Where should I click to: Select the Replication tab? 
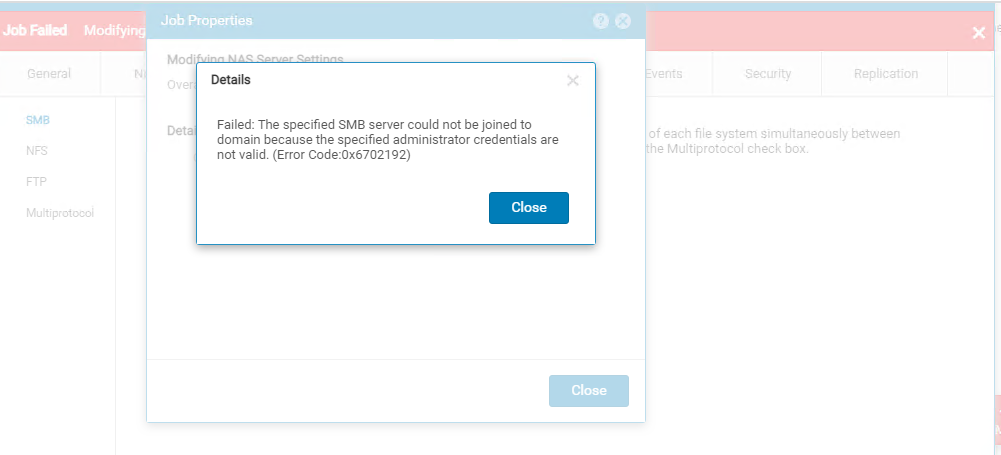(885, 74)
